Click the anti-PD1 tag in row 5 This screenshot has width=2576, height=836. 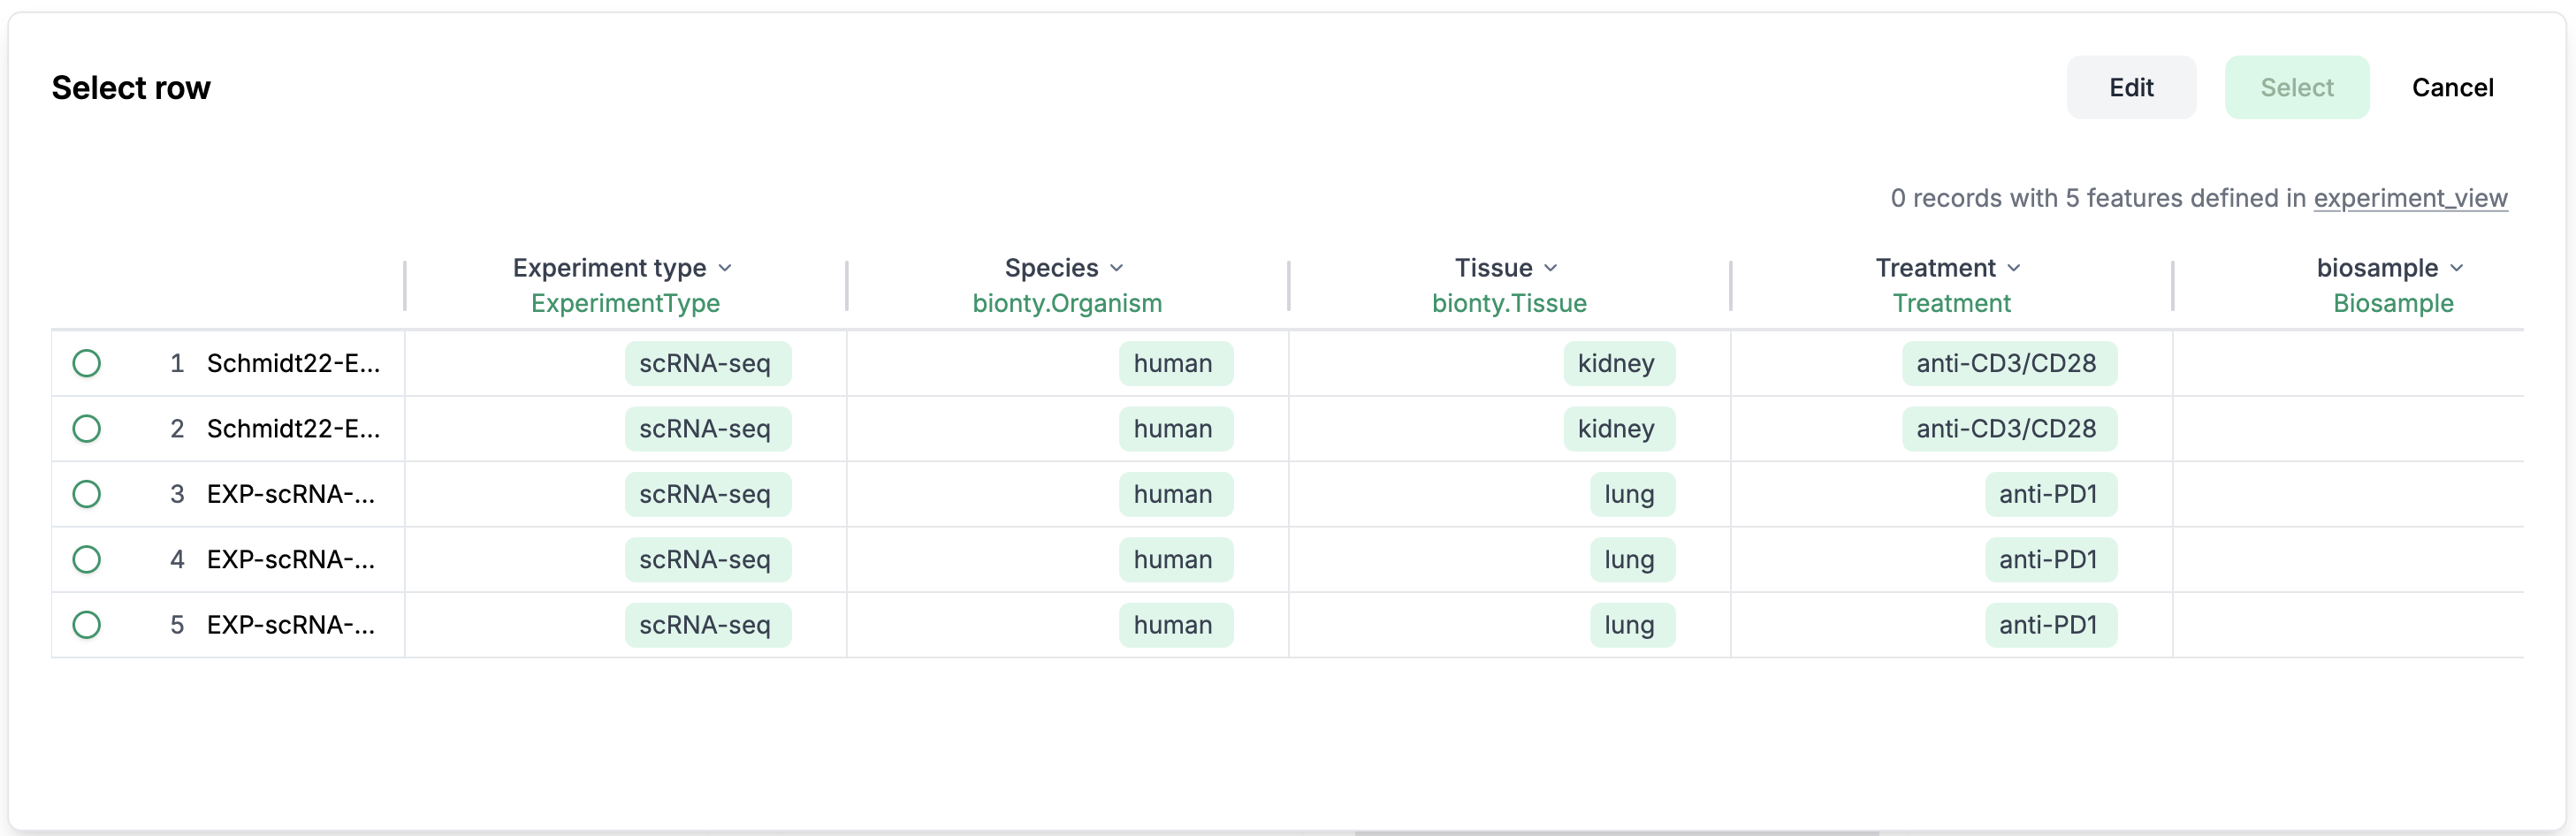tap(2049, 625)
